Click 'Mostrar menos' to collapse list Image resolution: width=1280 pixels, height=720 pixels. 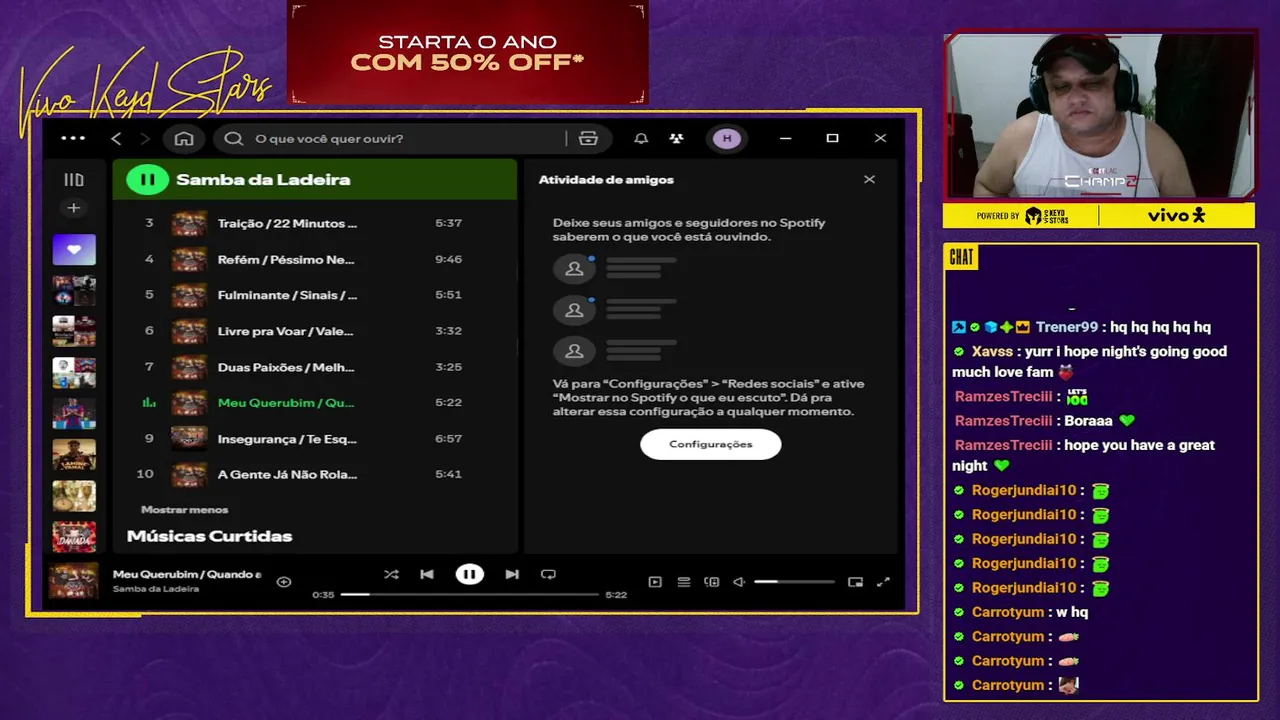pos(184,510)
